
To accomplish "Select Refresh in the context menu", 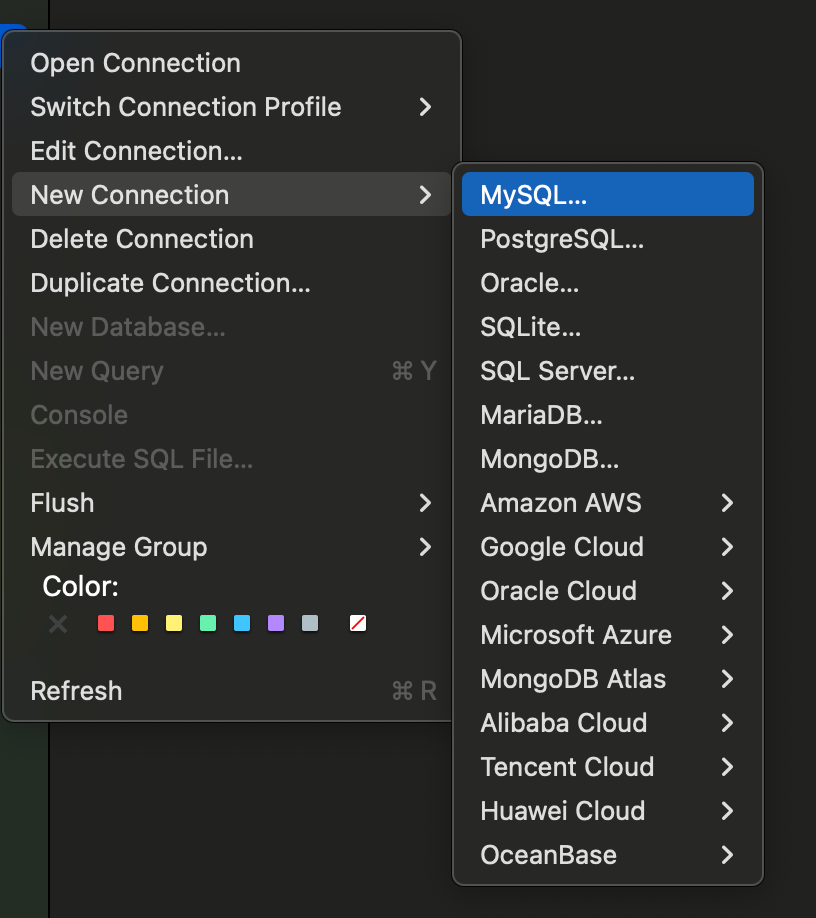I will tap(76, 691).
